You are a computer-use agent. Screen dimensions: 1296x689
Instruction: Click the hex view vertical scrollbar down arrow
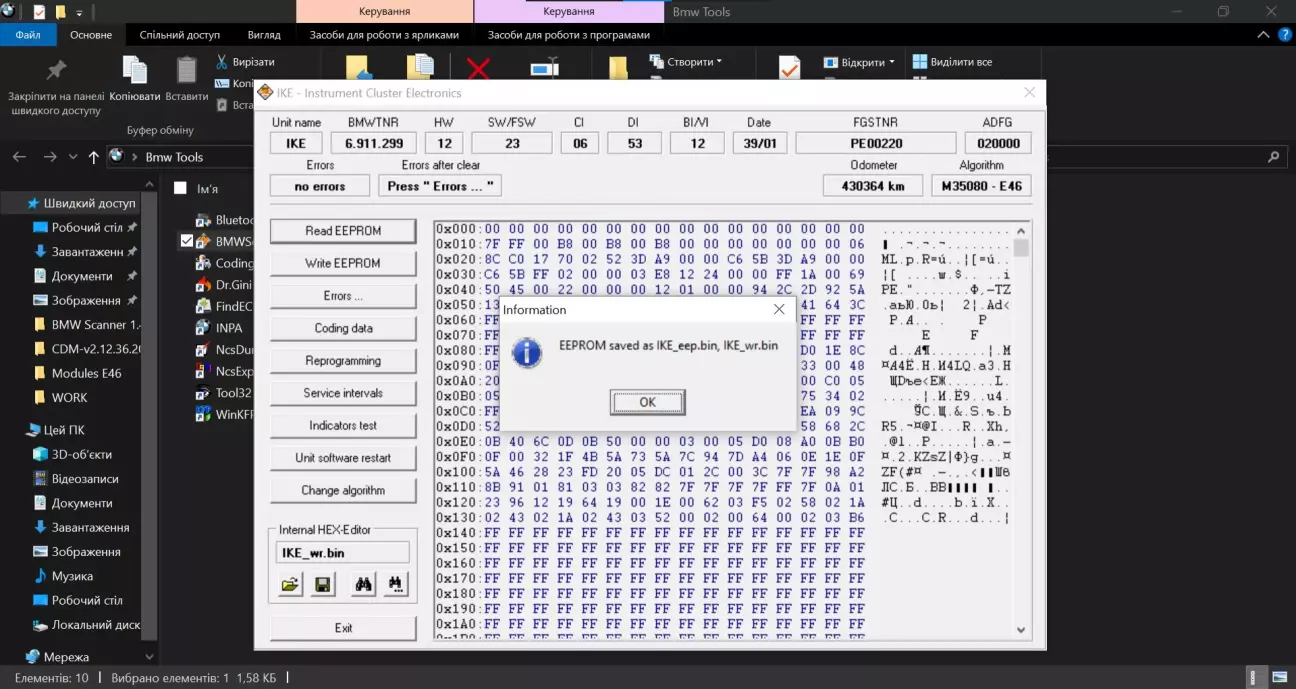(x=1021, y=630)
